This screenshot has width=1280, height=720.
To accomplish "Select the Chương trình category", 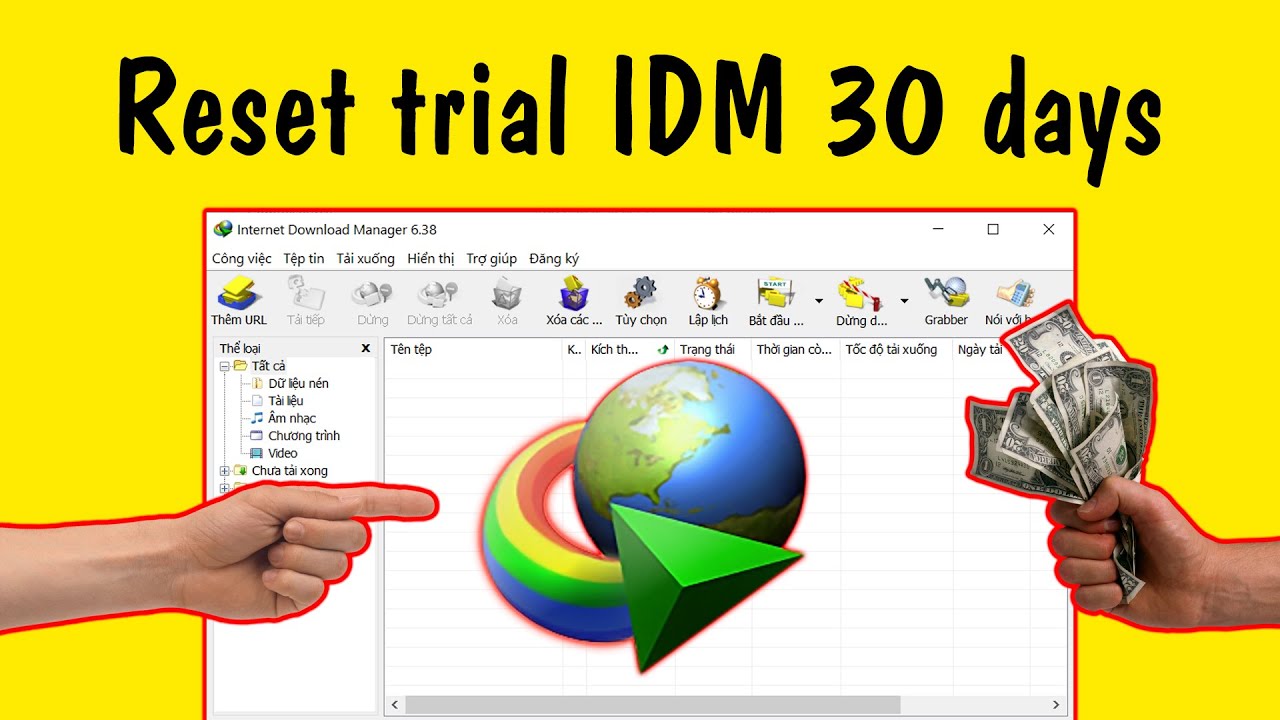I will (x=304, y=436).
